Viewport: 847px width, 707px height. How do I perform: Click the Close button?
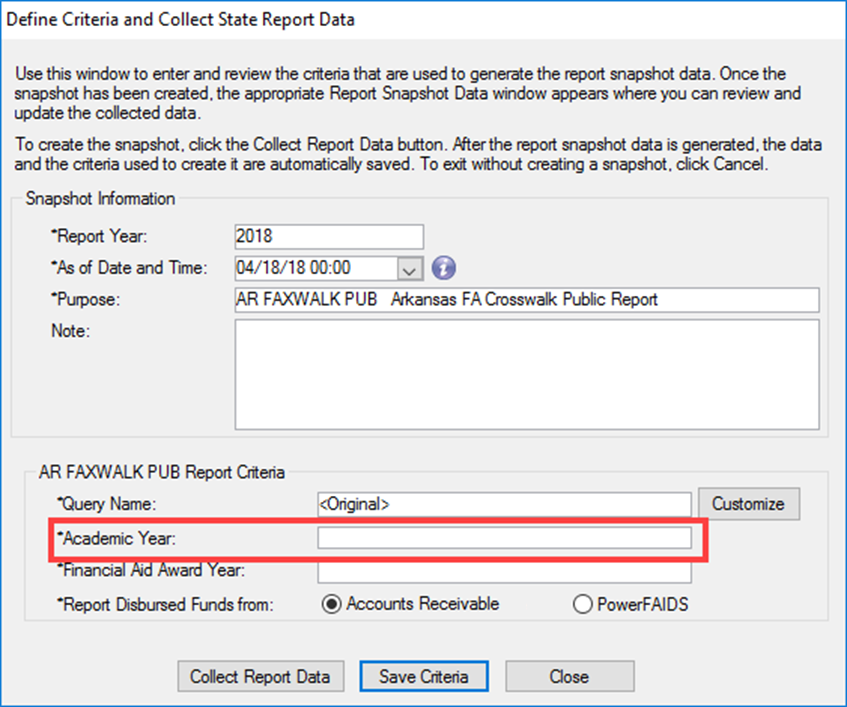pyautogui.click(x=569, y=676)
